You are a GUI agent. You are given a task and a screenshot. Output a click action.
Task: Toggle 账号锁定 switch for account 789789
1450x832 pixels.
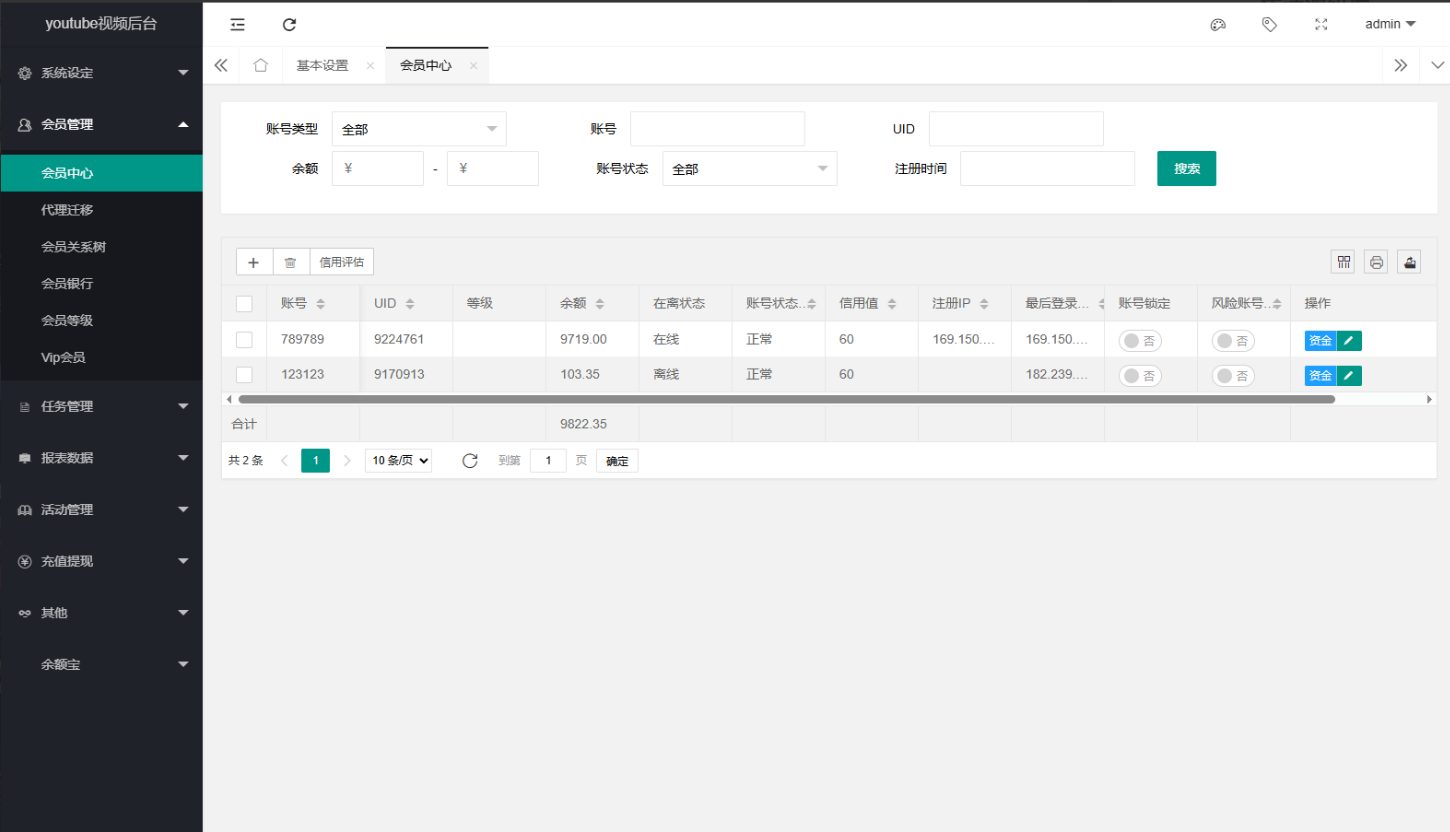(1140, 341)
